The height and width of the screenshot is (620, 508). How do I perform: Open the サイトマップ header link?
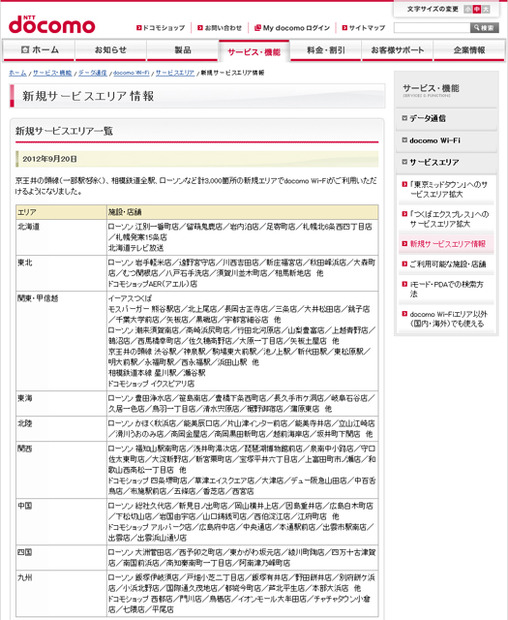367,28
